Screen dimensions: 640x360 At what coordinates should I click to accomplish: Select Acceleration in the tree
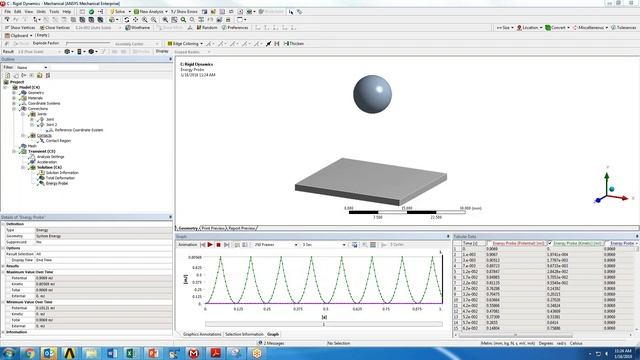coord(47,162)
